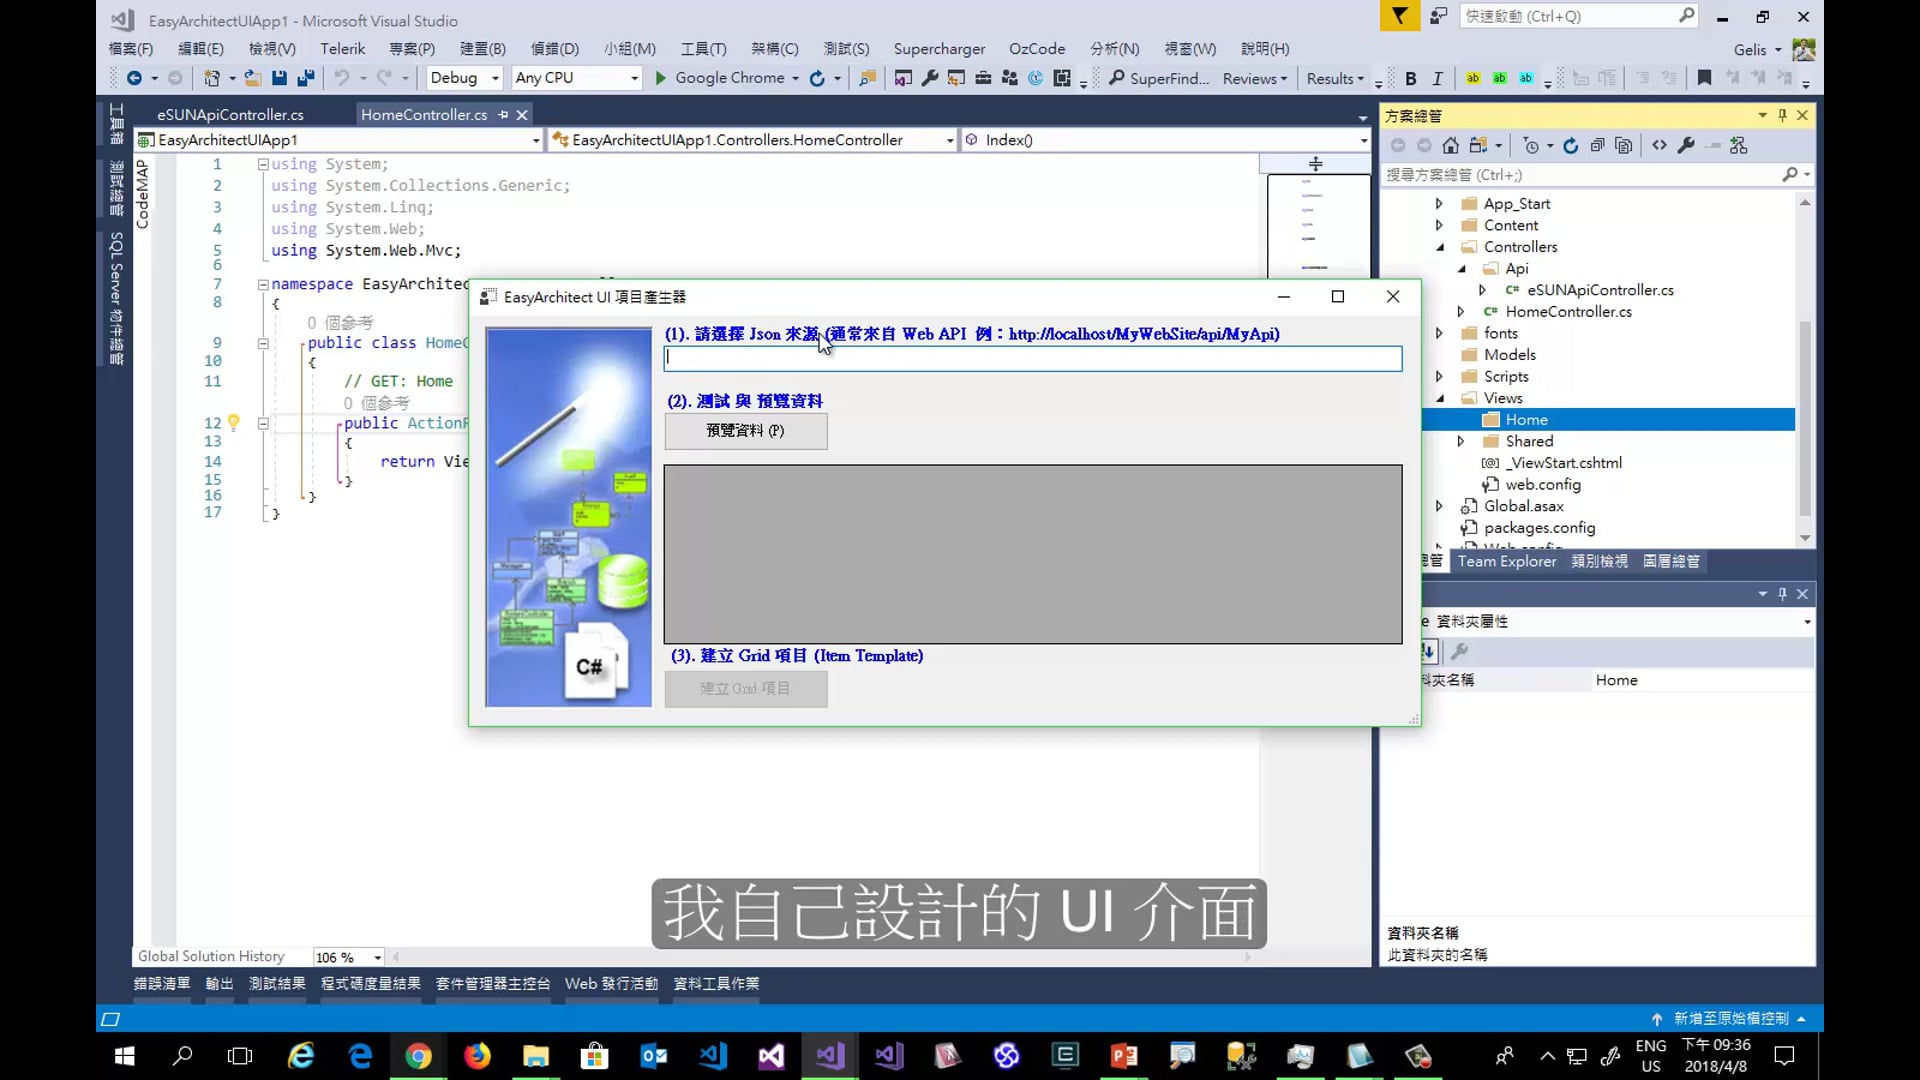1920x1080 pixels.
Task: Click the Save All toolbar icon
Action: pos(306,78)
